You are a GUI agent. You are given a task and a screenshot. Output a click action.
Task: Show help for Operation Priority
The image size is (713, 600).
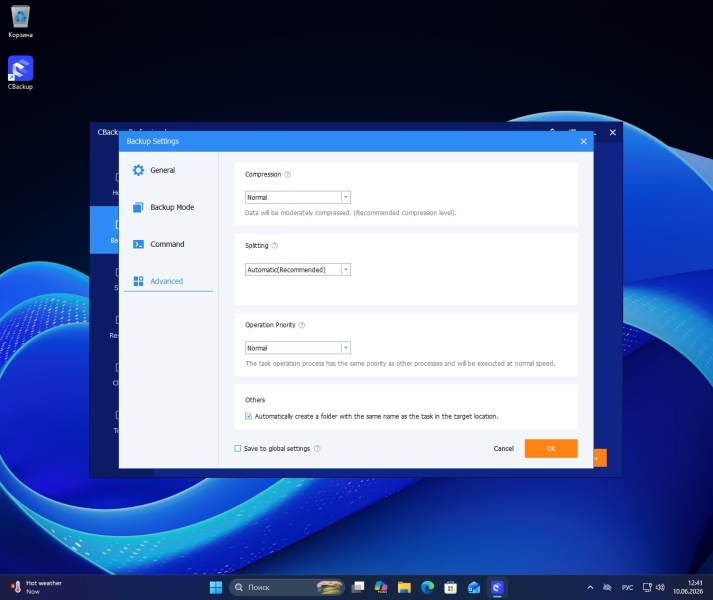pyautogui.click(x=301, y=325)
